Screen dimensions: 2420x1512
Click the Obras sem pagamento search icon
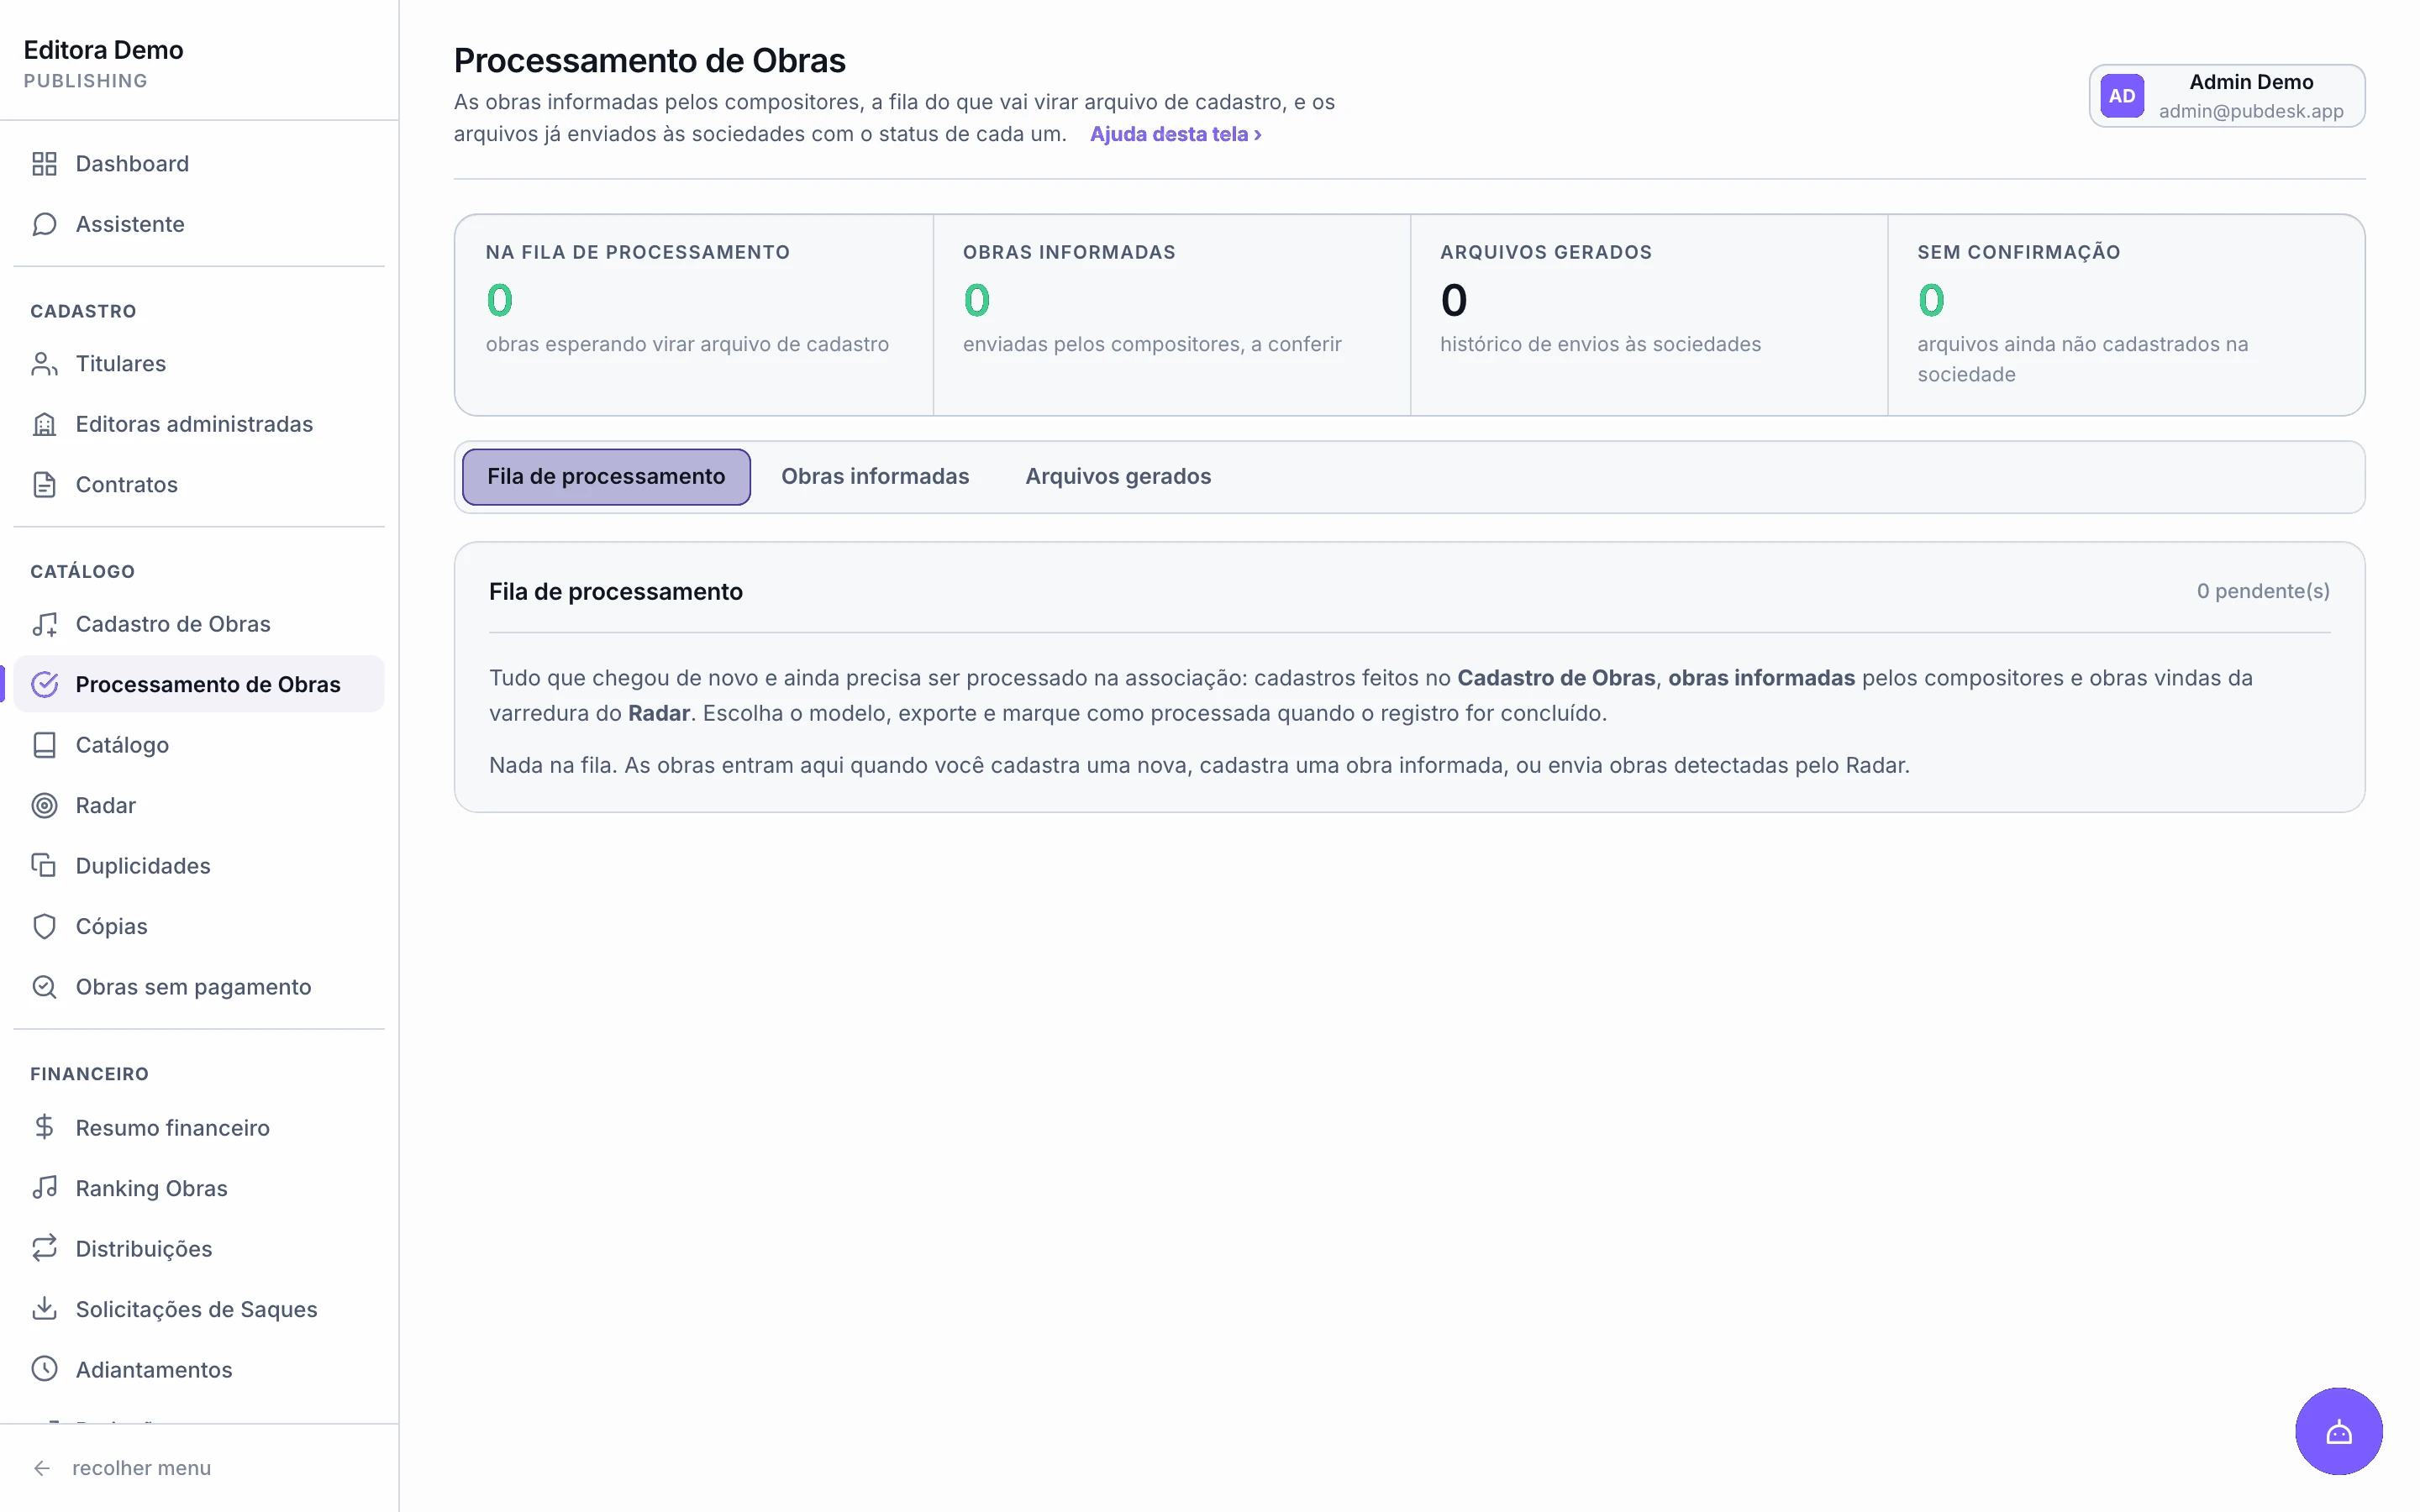44,987
